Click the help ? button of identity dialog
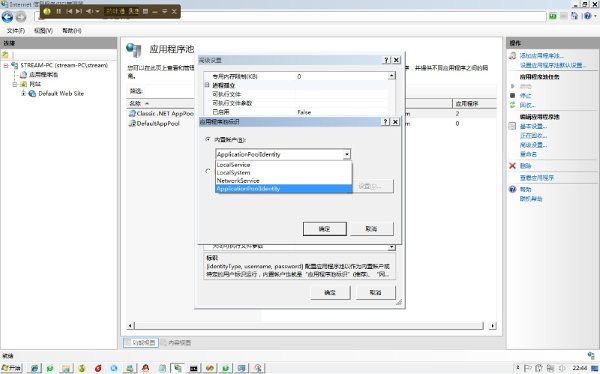 click(x=385, y=122)
